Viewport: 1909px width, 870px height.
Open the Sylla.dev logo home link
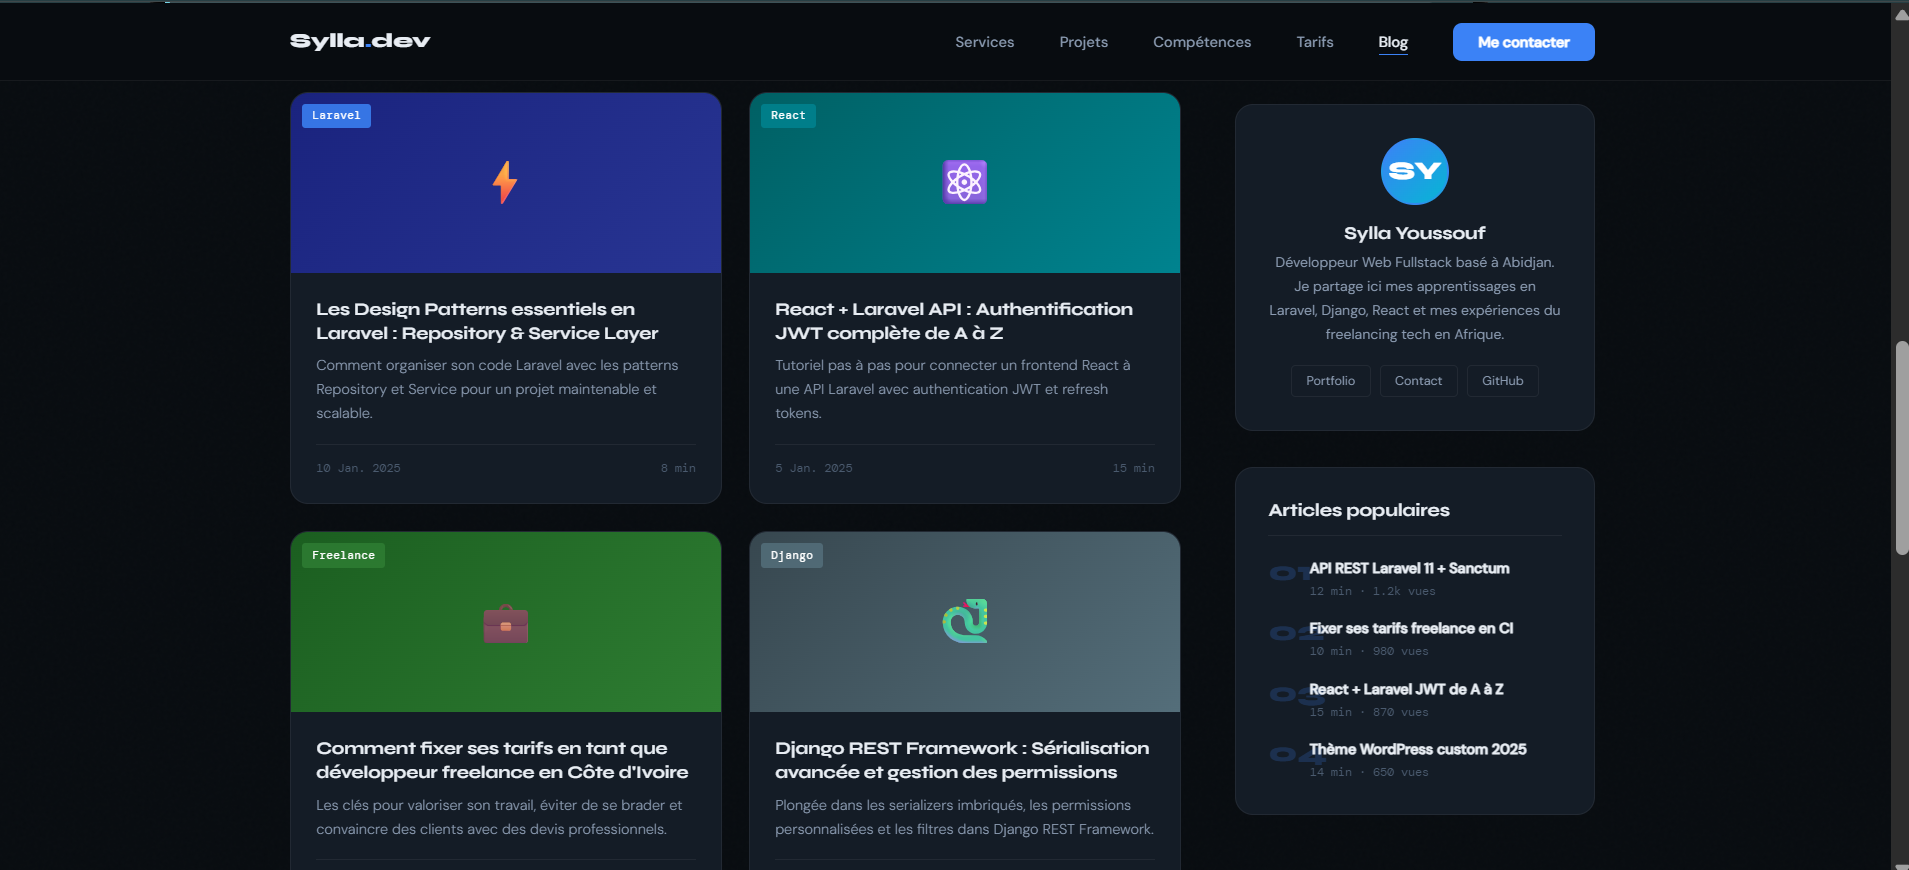[x=360, y=41]
